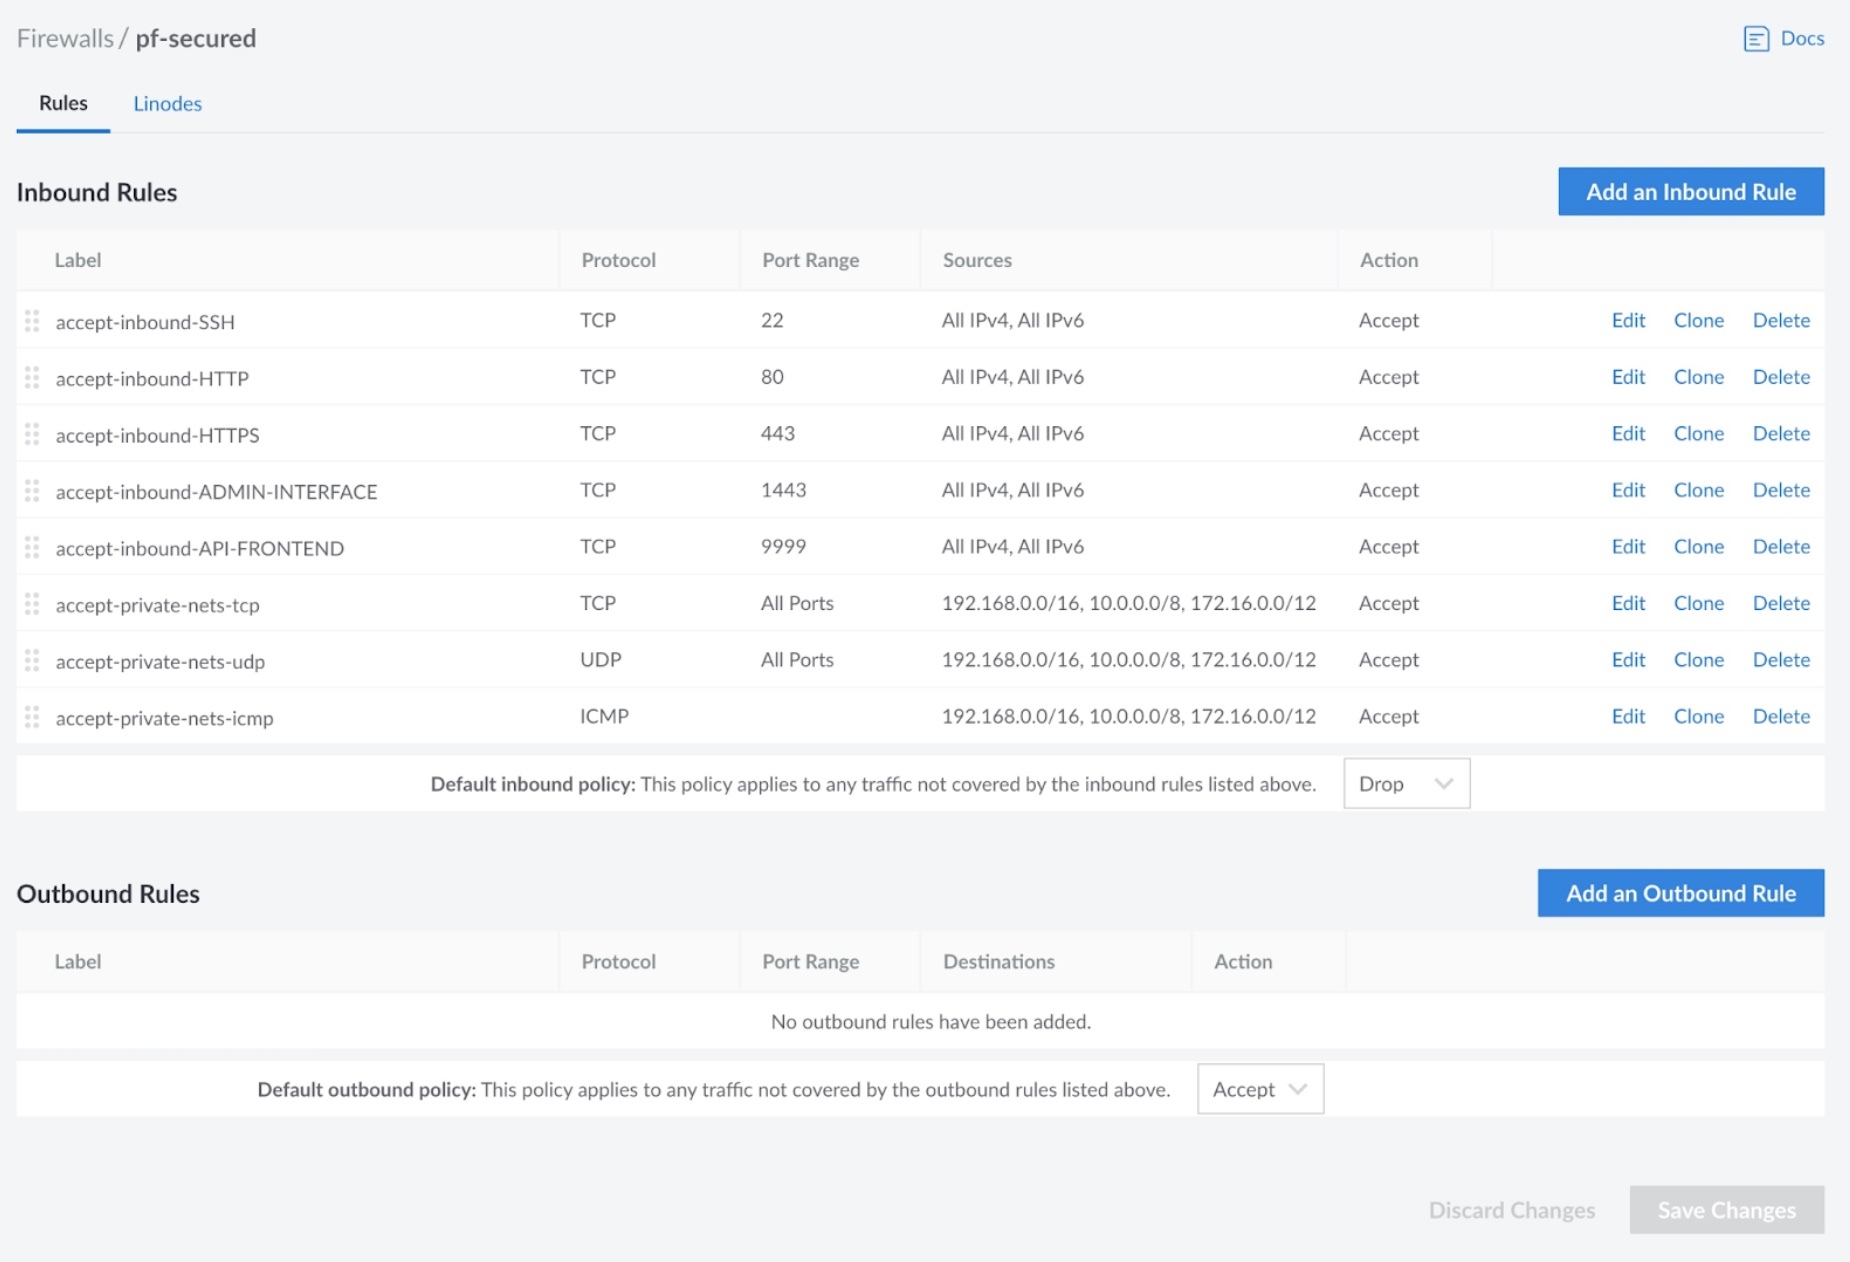
Task: Select the Rules tab
Action: [62, 103]
